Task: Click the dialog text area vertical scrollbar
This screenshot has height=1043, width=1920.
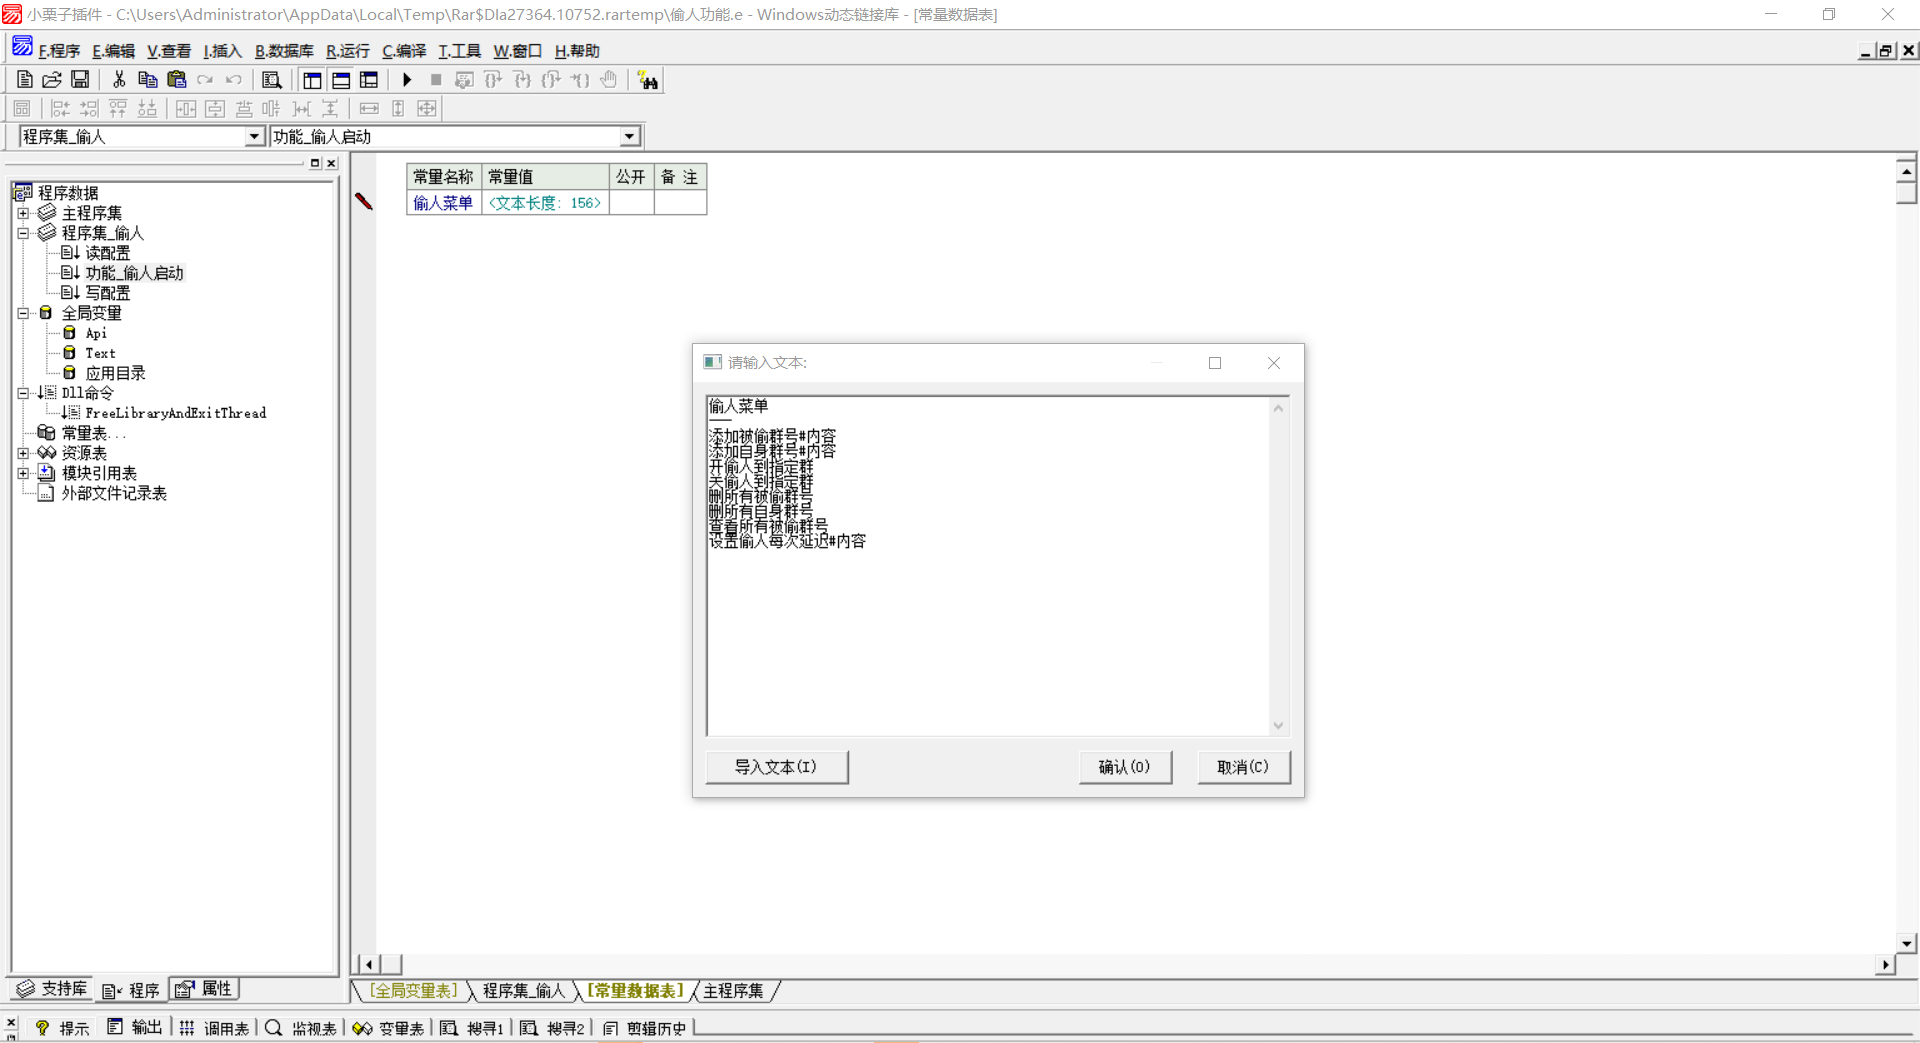Action: (x=1278, y=566)
